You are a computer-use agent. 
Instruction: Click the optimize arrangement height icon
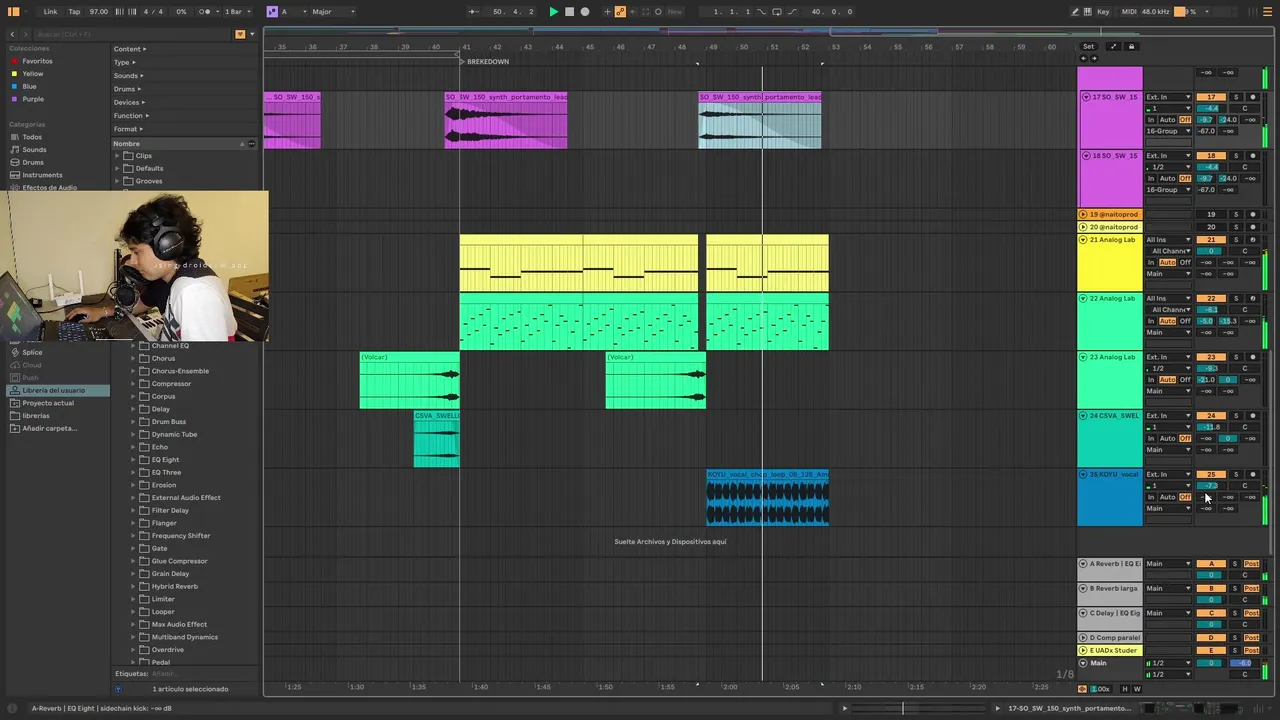point(1113,47)
